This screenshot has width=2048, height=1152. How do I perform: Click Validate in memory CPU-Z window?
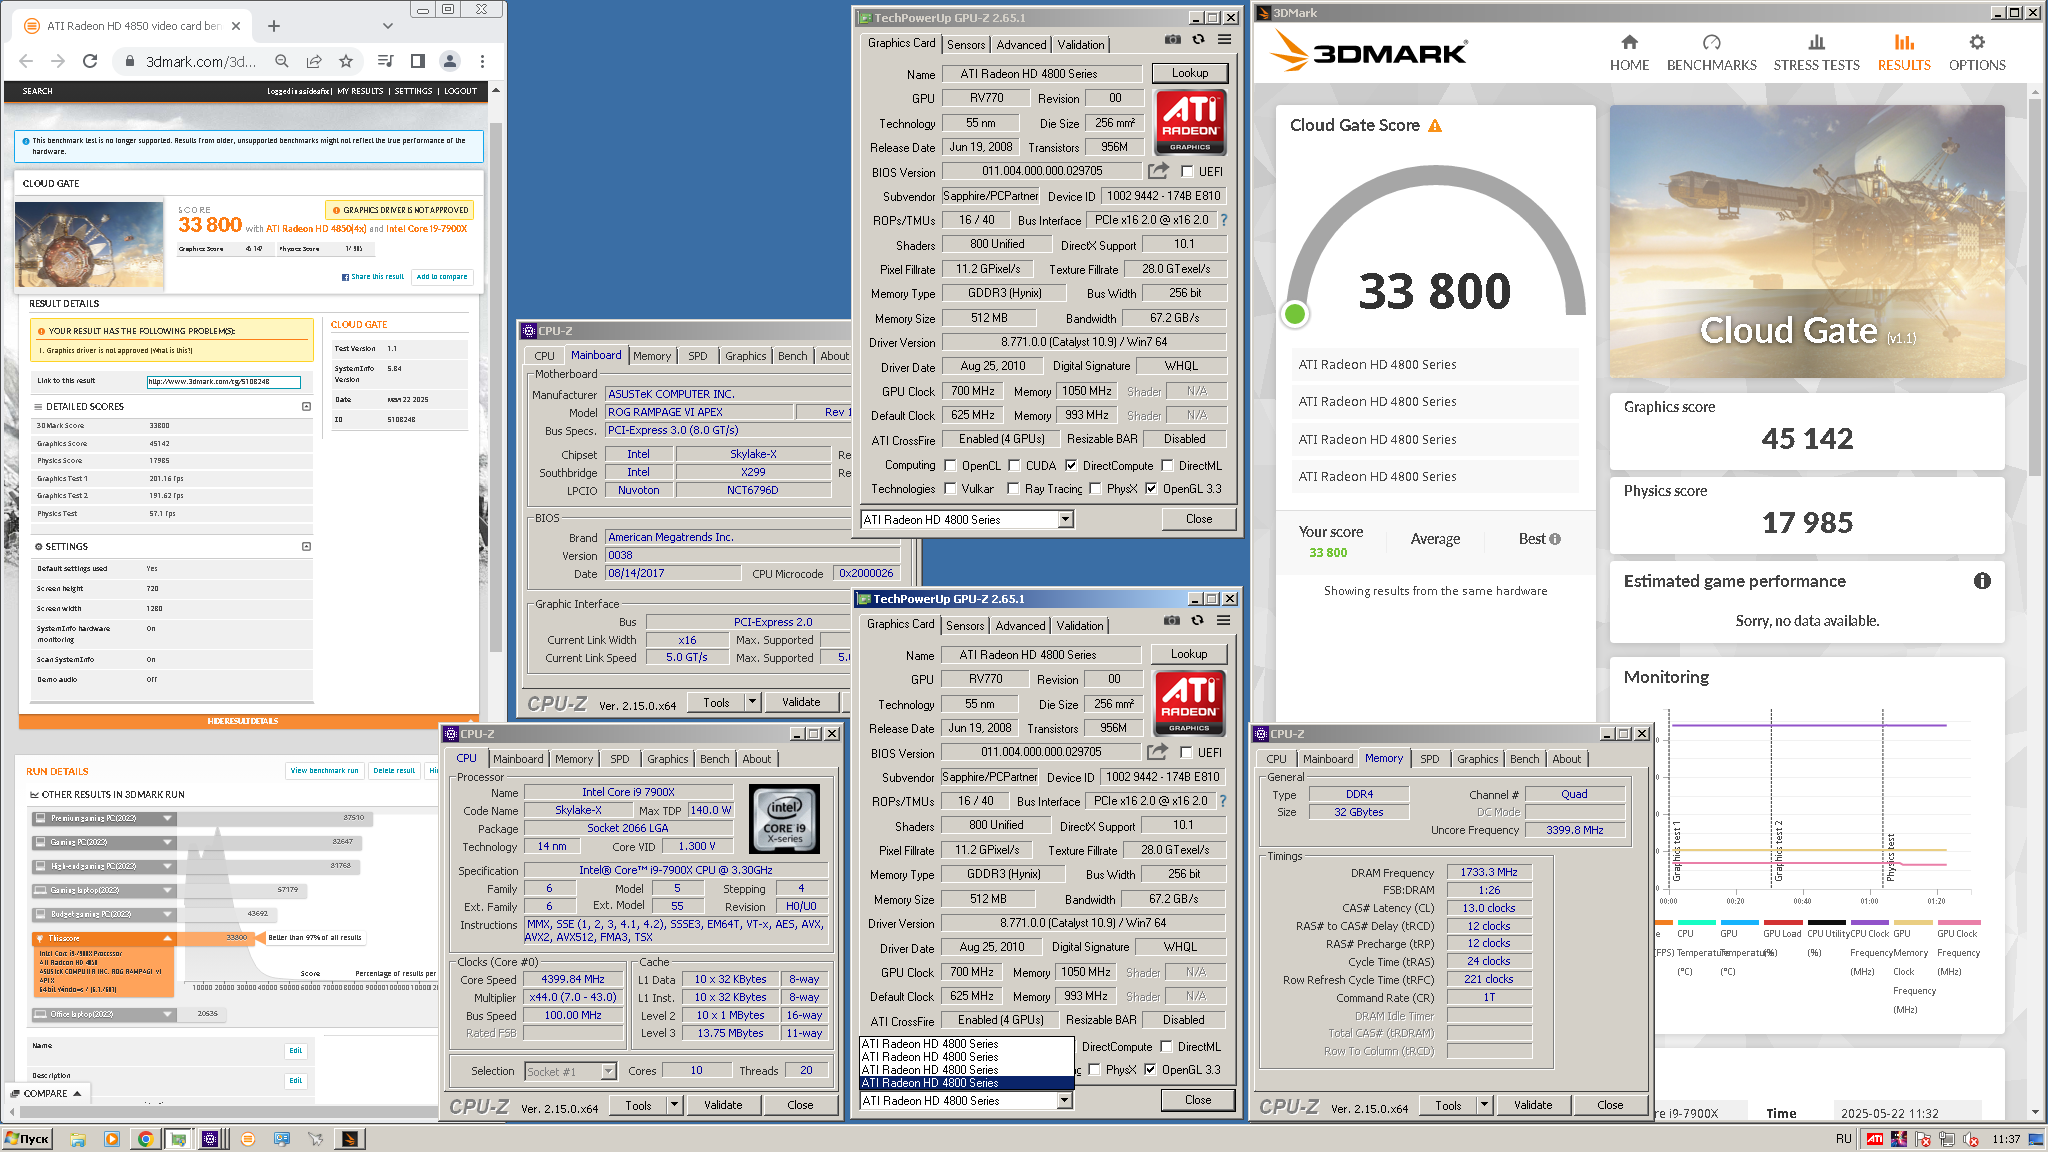[1532, 1105]
